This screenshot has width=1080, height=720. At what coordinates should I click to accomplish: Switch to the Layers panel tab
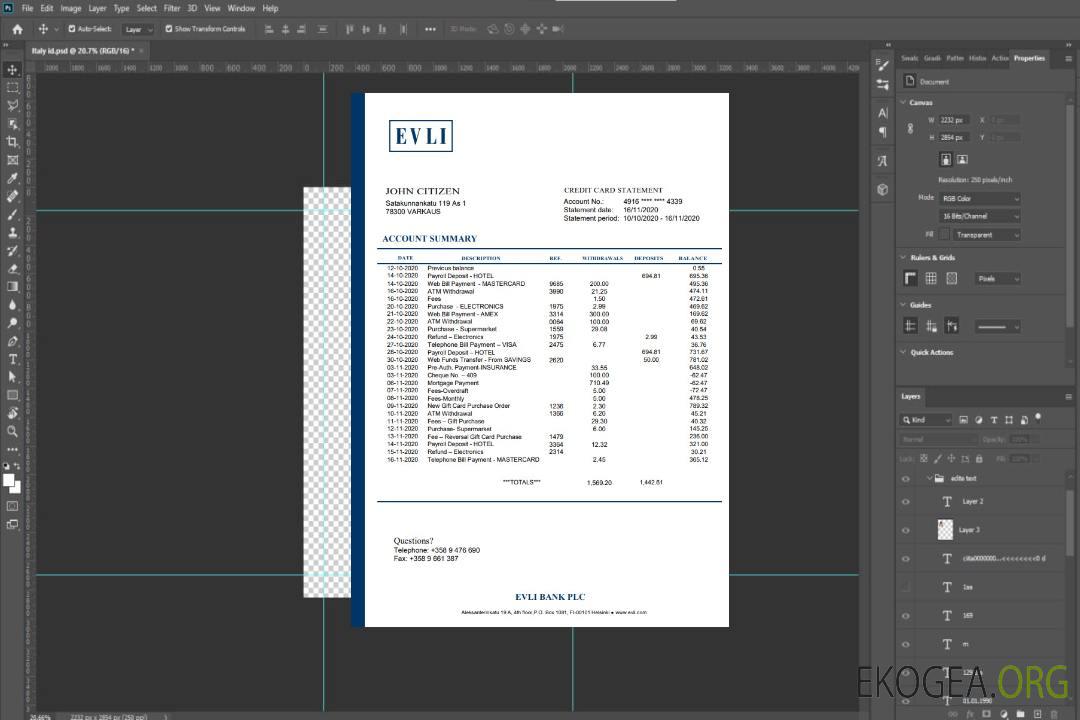[911, 396]
